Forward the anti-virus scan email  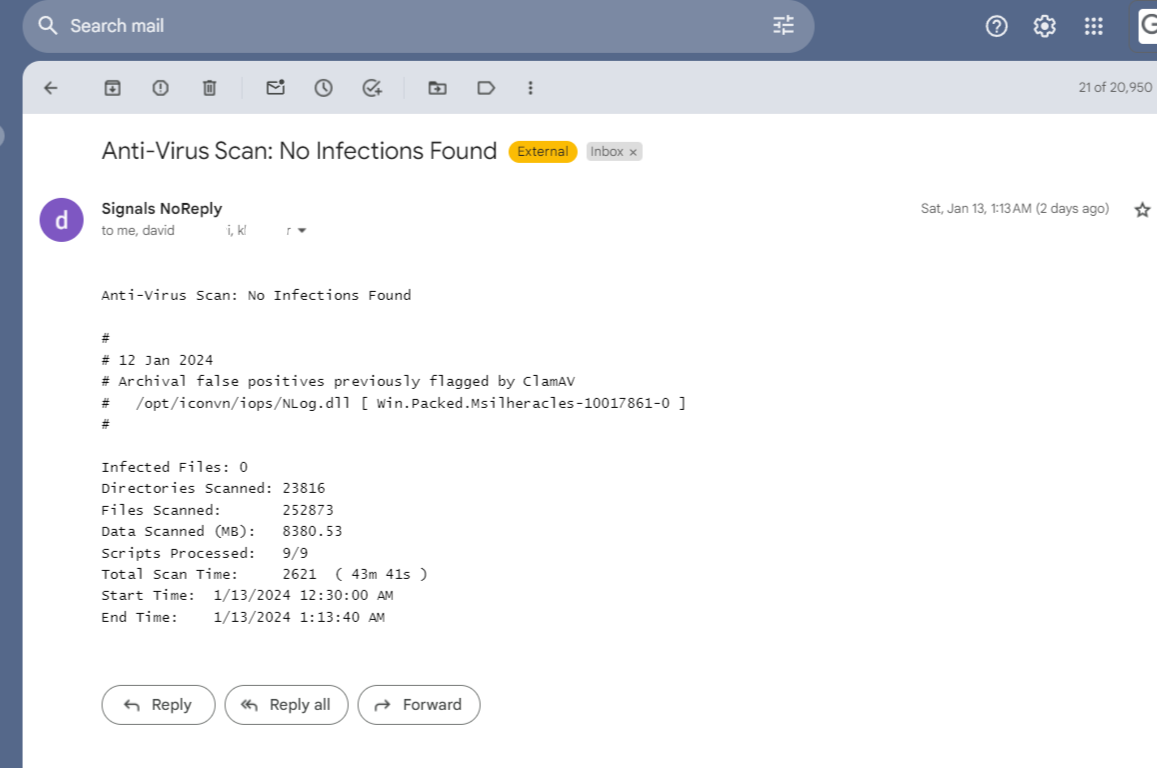point(418,705)
